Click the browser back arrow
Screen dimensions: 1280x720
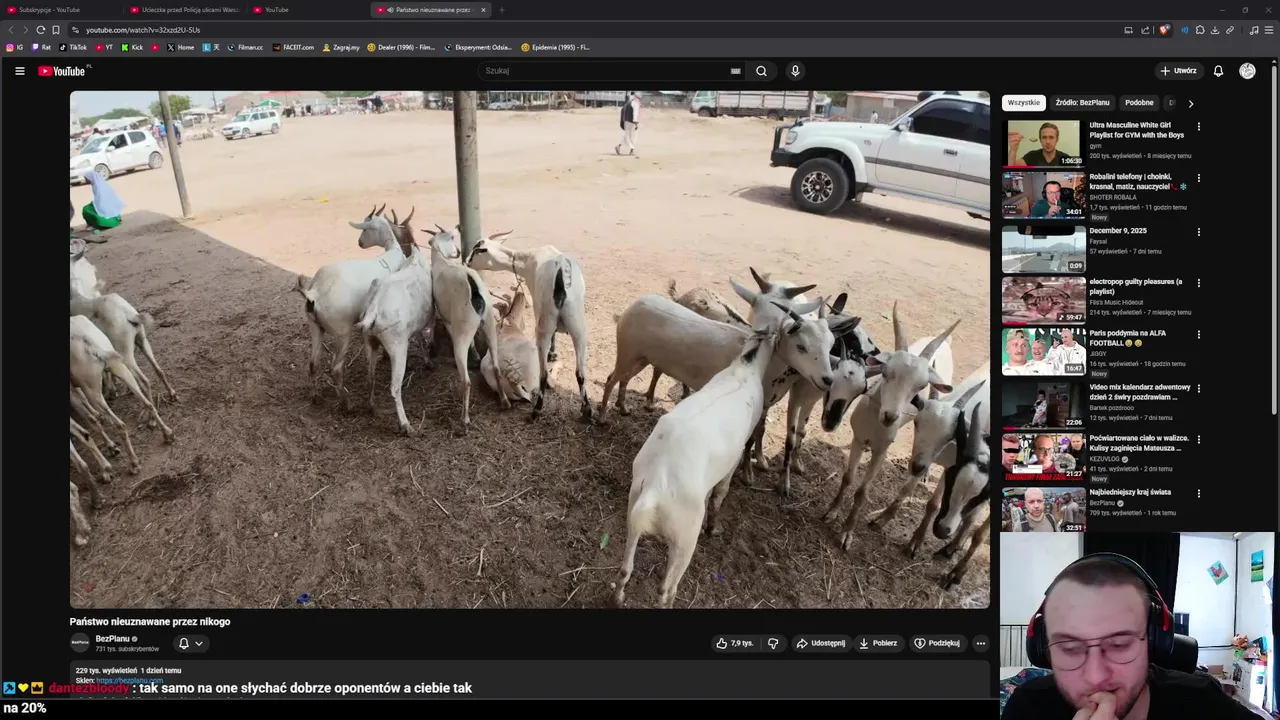coord(9,30)
